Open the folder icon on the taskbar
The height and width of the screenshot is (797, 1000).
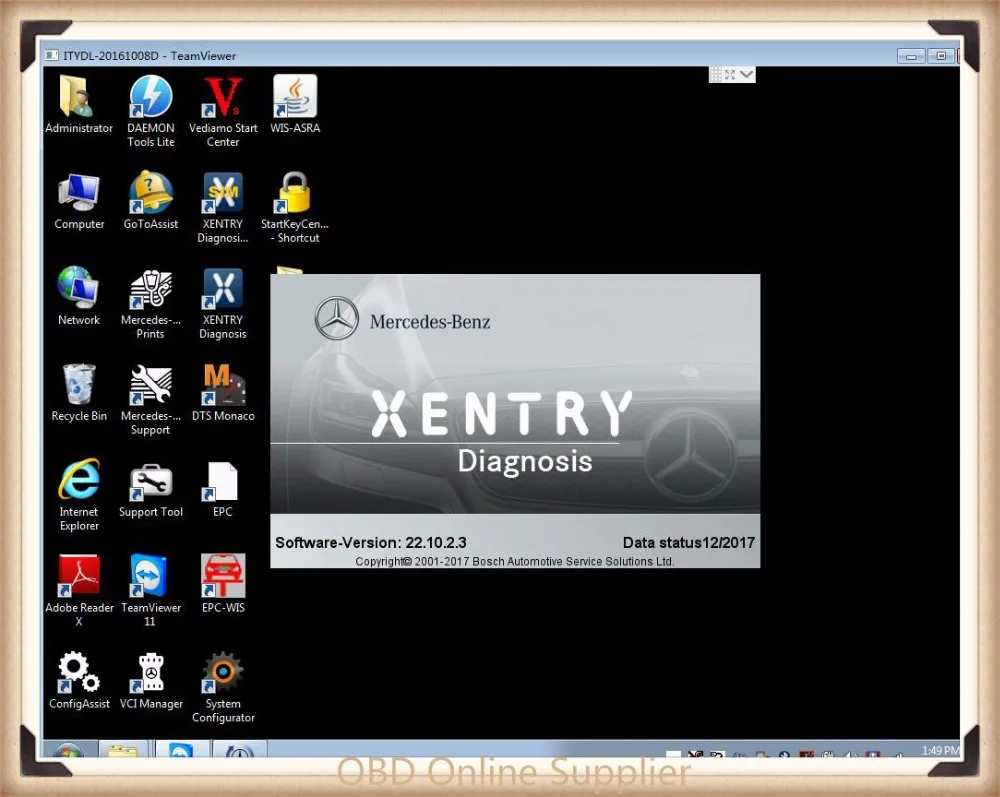pos(123,750)
